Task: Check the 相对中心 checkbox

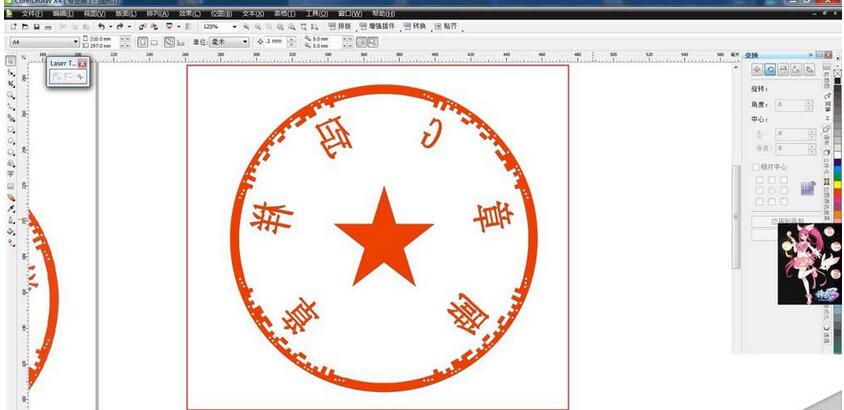Action: point(756,167)
